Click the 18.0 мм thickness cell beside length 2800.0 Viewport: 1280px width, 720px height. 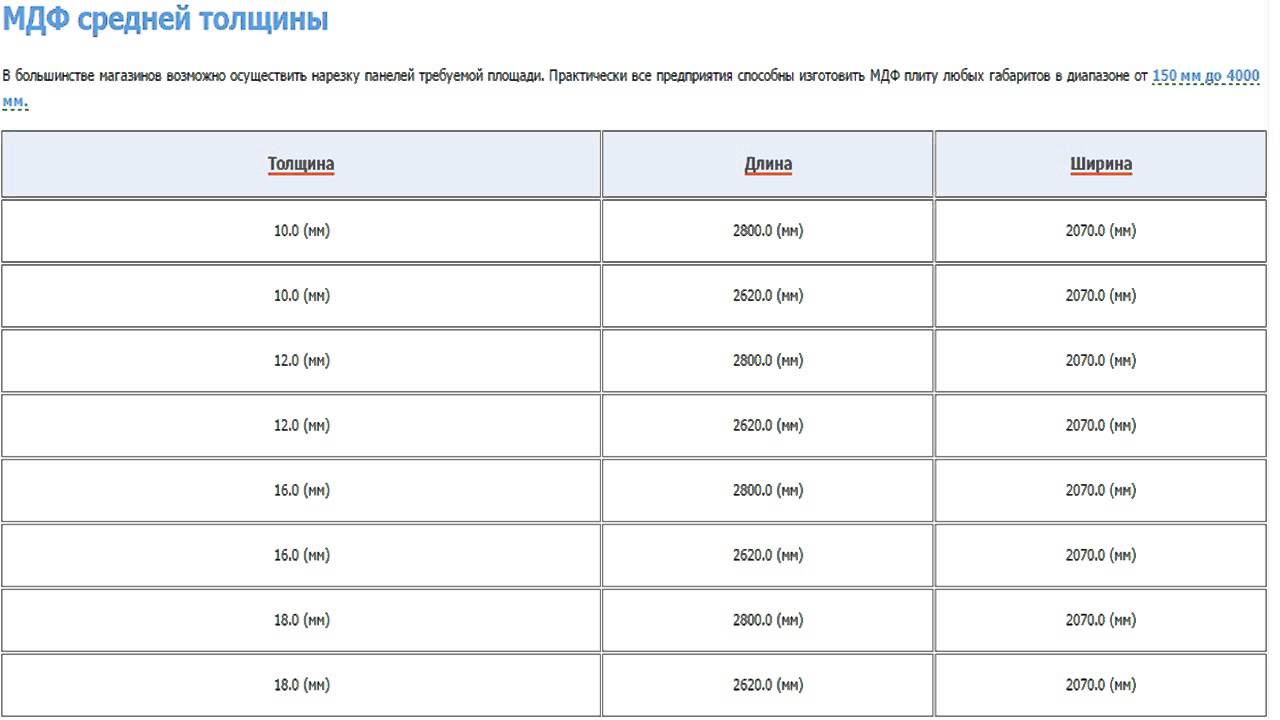(x=301, y=621)
